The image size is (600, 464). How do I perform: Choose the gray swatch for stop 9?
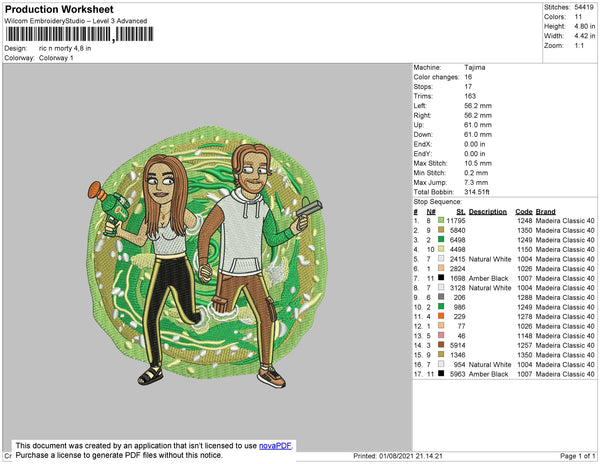pyautogui.click(x=441, y=297)
